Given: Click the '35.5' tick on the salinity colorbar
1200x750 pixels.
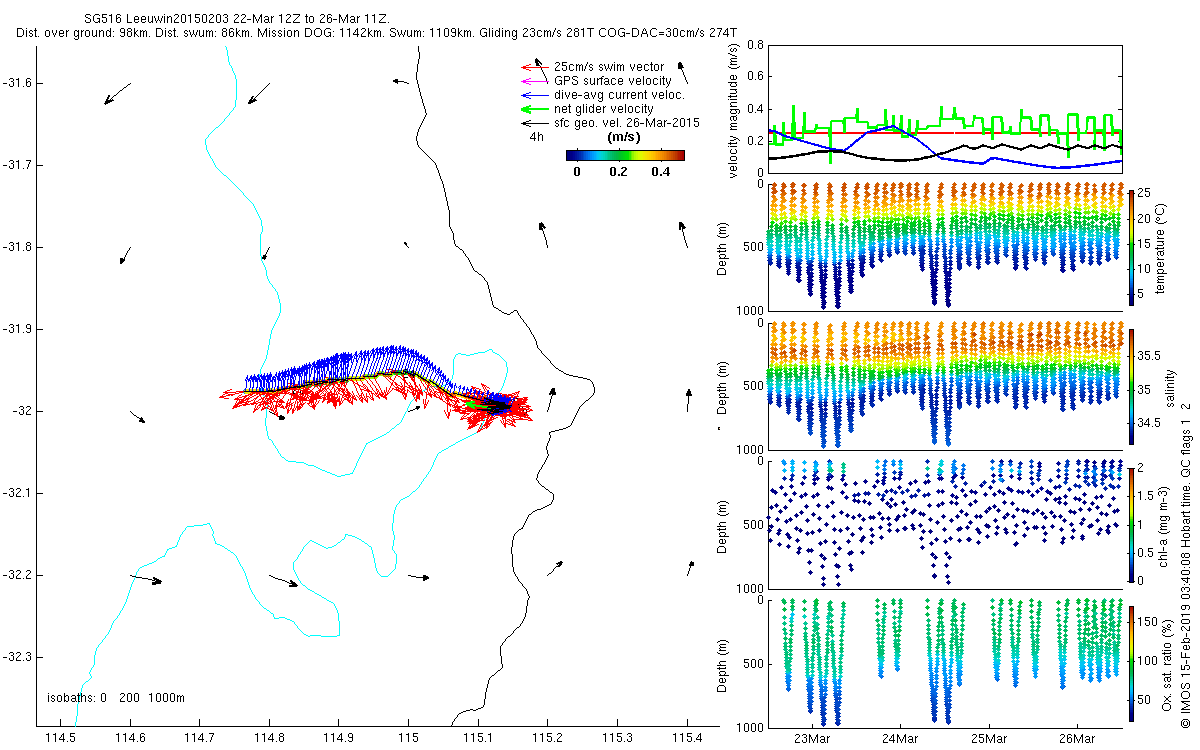Looking at the screenshot, I should click(1149, 355).
